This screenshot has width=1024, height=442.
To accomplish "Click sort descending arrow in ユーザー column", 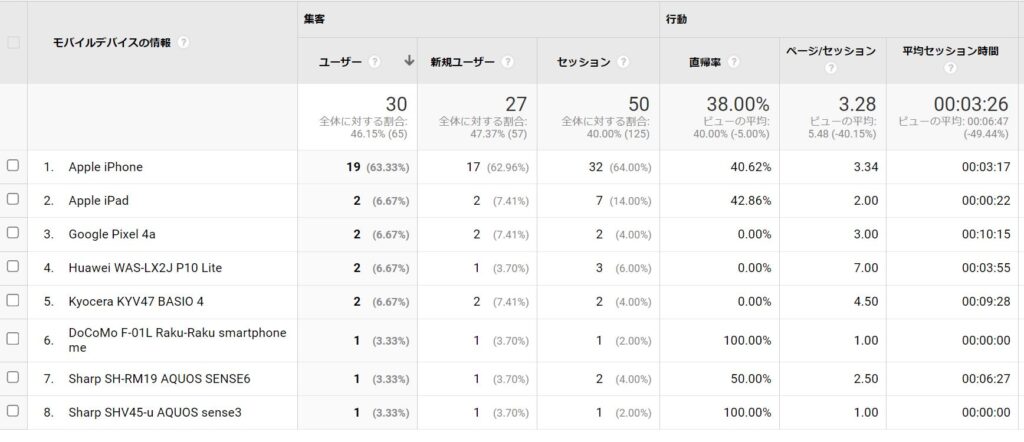I will (408, 61).
